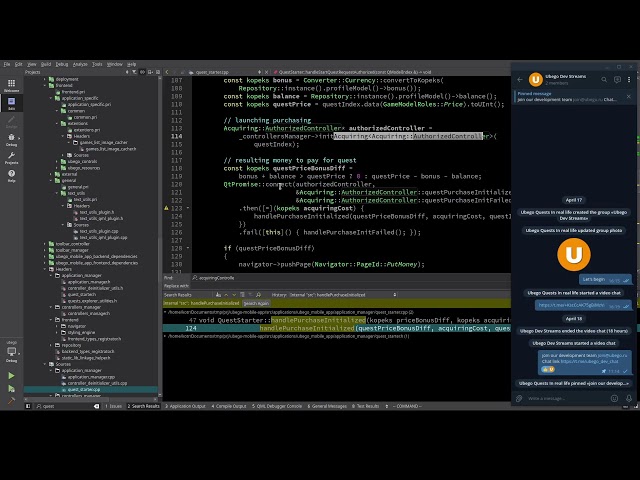Open Debug mode in left sidebar

click(11, 140)
